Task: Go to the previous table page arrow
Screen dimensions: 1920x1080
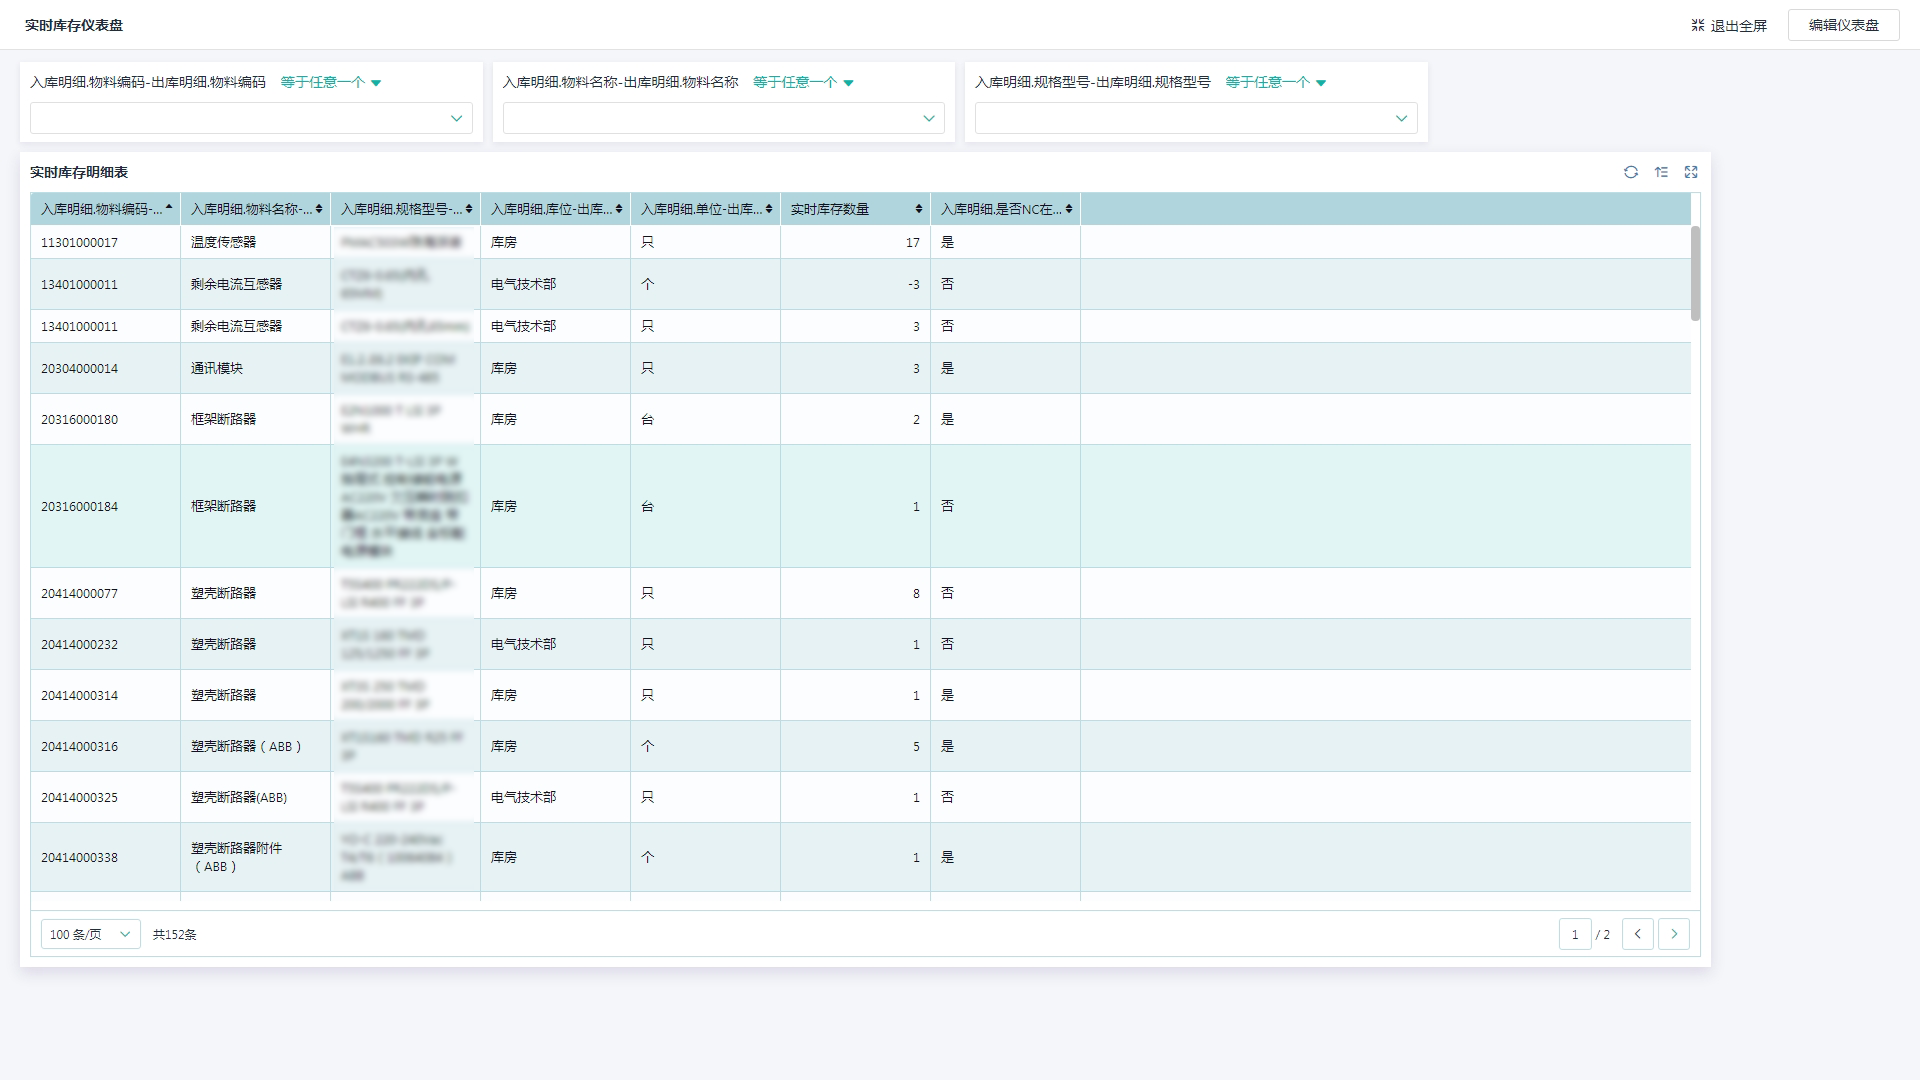Action: [x=1637, y=934]
